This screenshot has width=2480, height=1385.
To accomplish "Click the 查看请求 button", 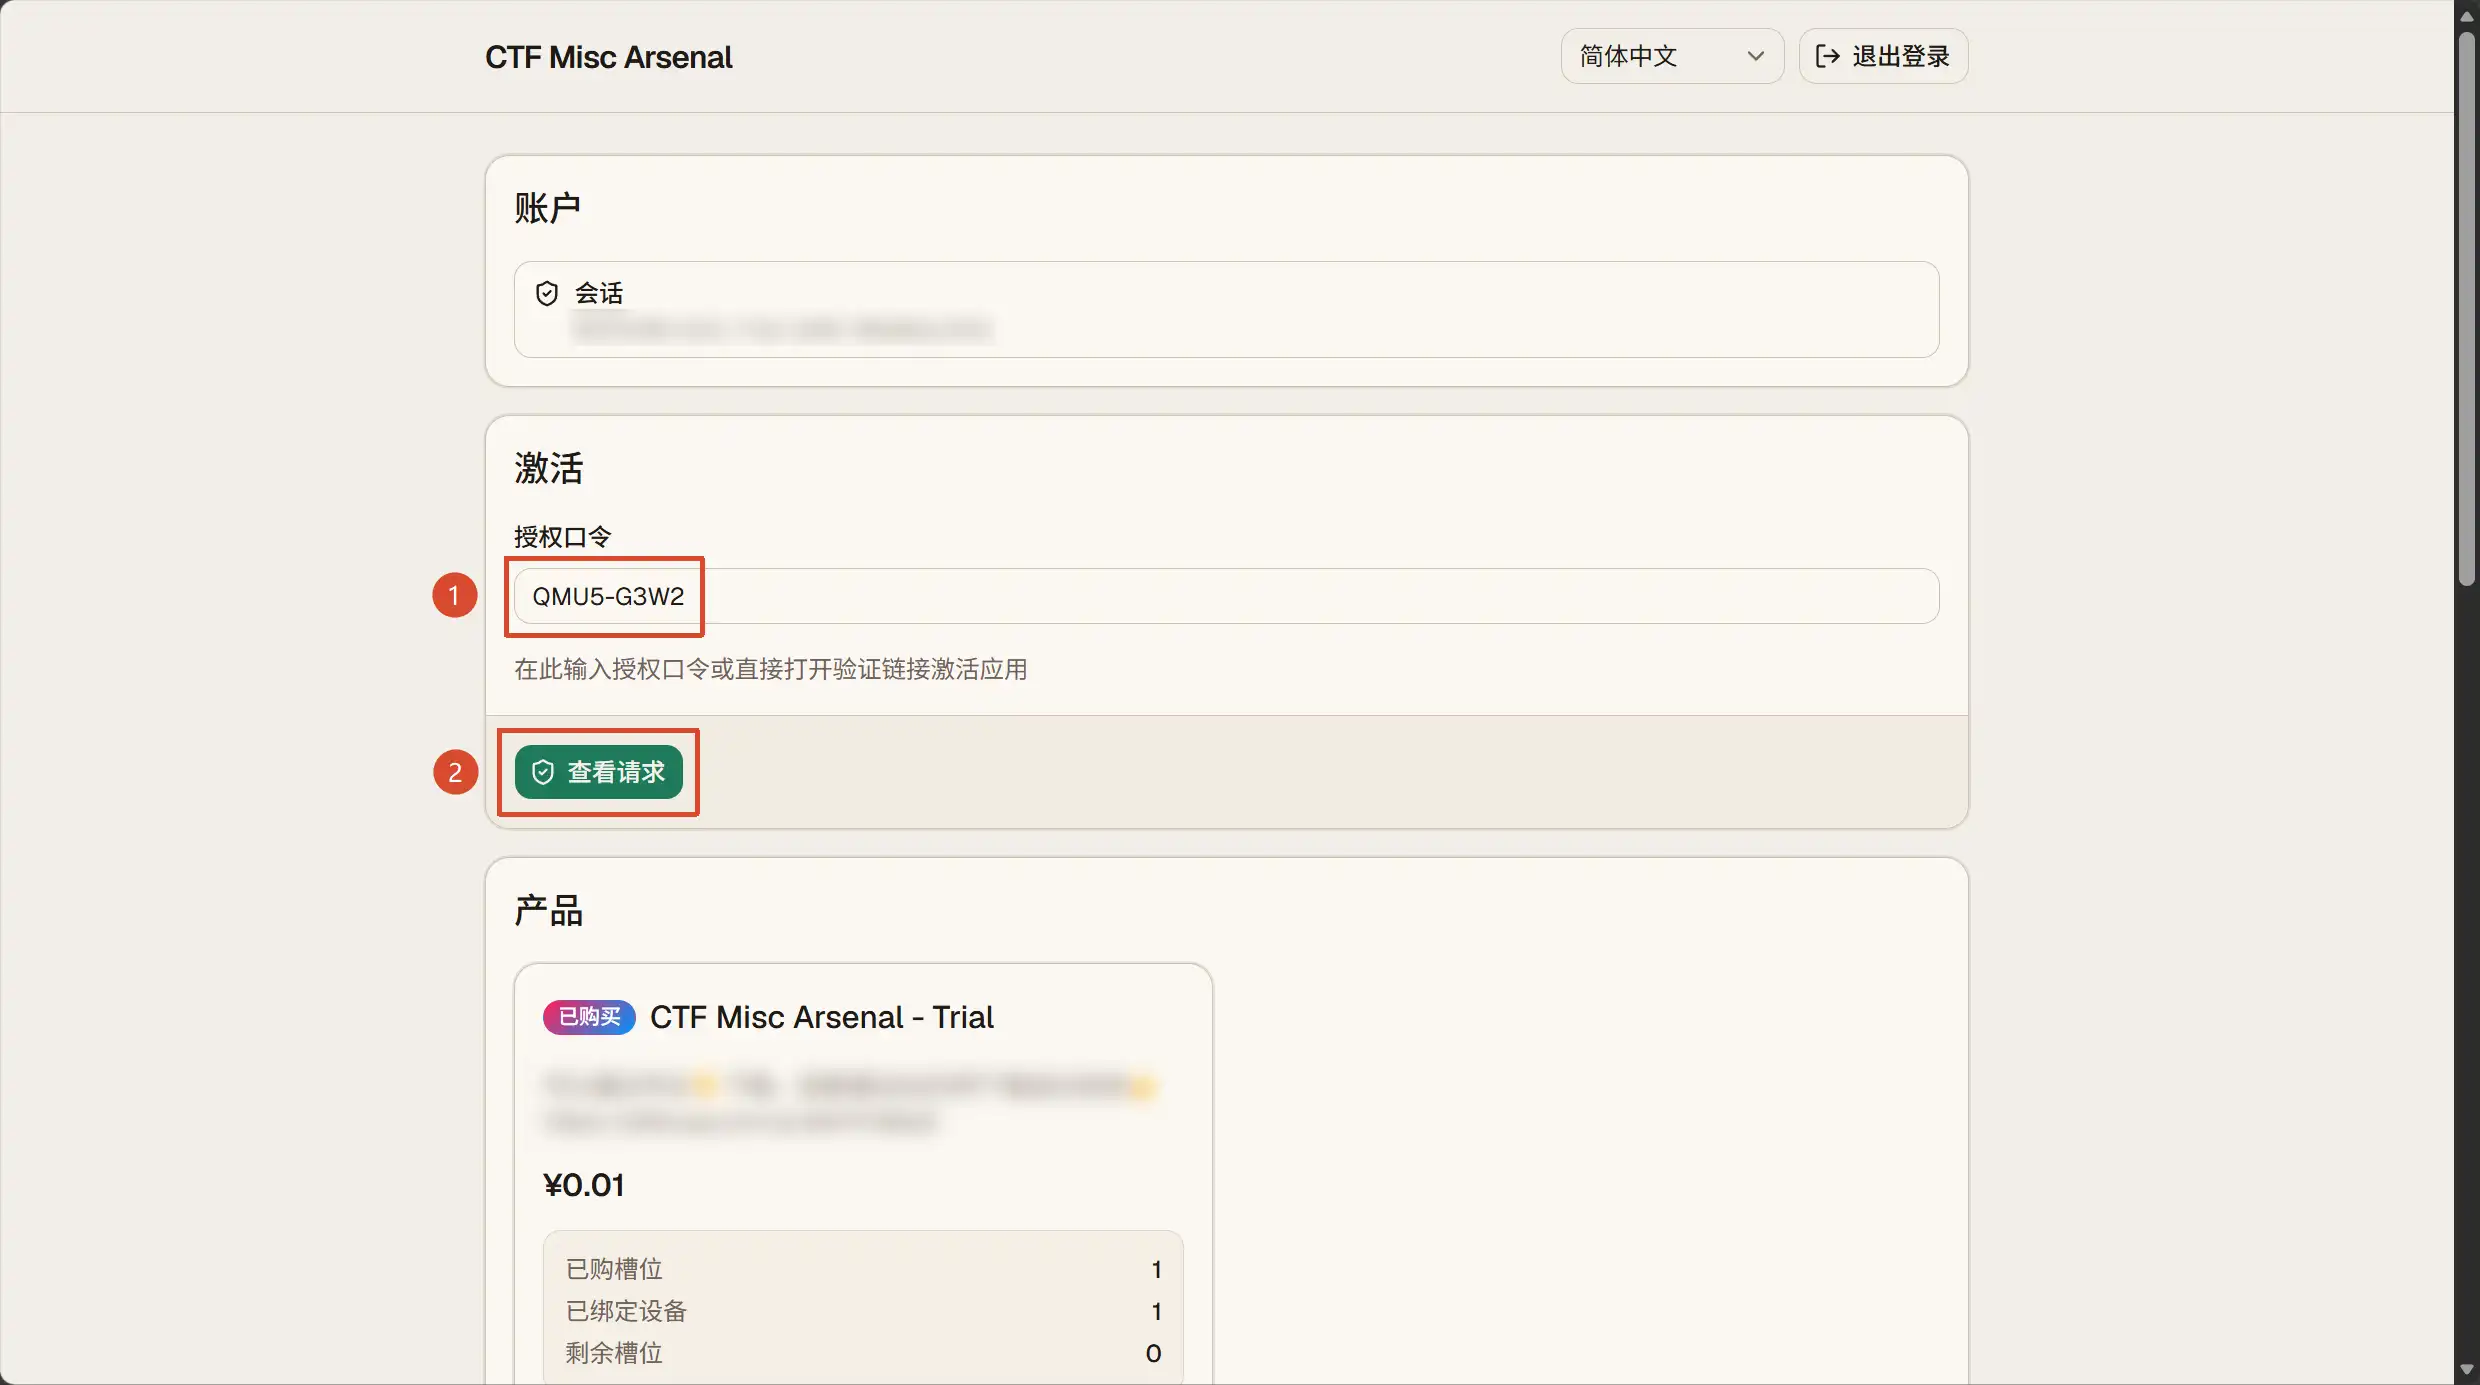I will [599, 772].
